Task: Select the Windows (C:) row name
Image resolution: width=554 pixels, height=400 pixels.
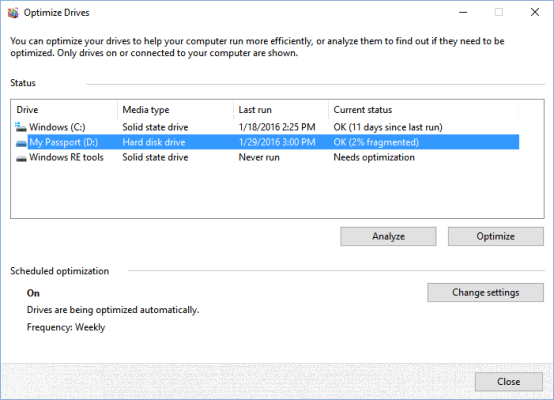Action: coord(57,127)
